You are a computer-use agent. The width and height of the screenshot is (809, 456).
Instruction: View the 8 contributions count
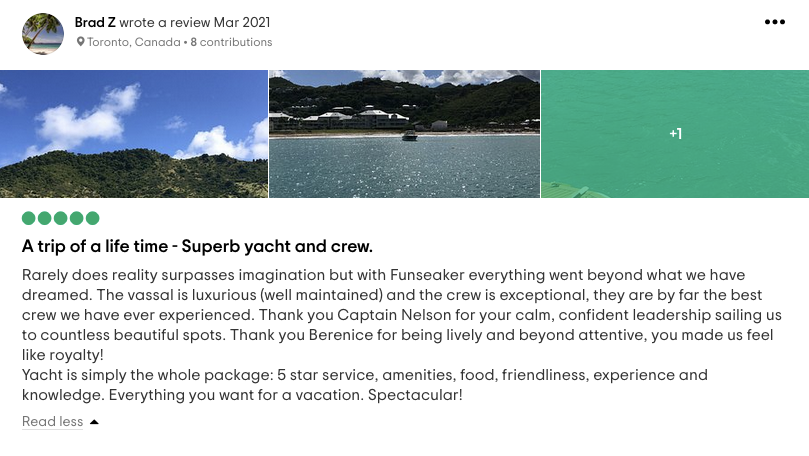(x=231, y=42)
